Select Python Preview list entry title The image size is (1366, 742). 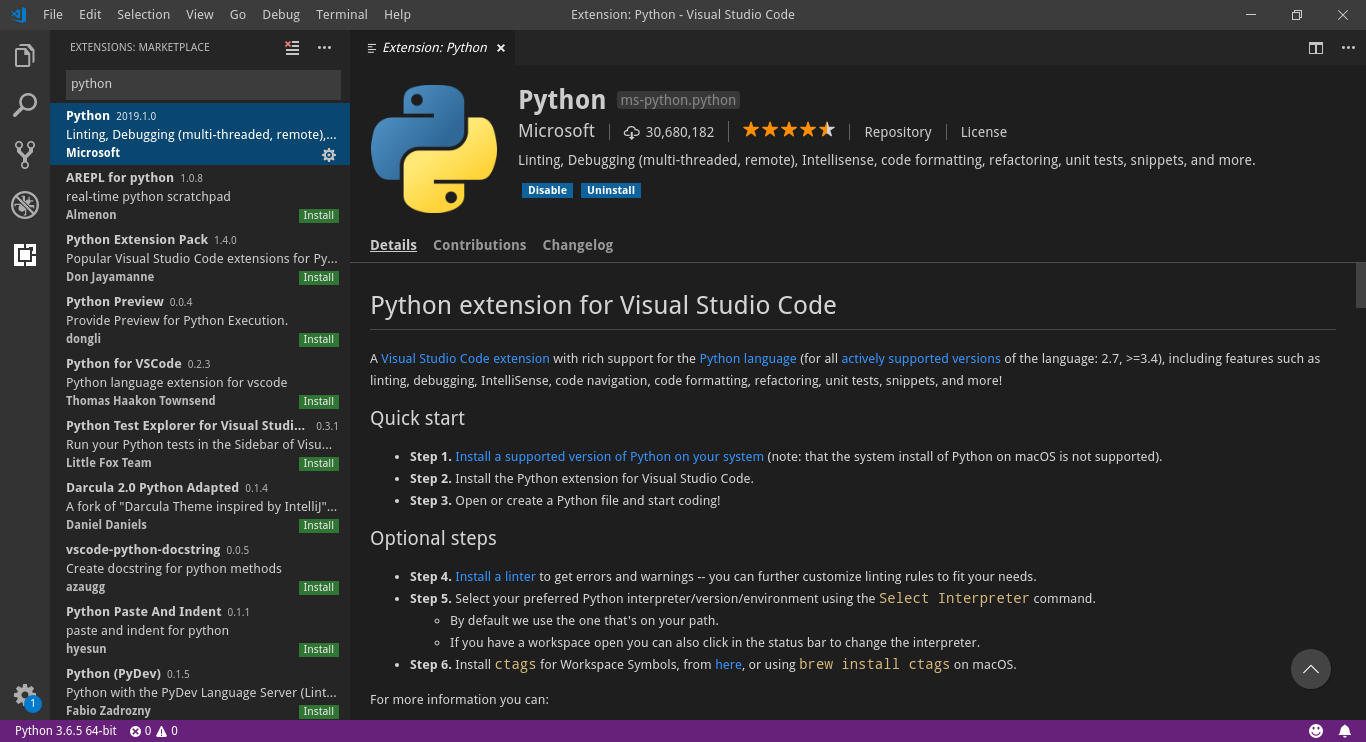(115, 301)
